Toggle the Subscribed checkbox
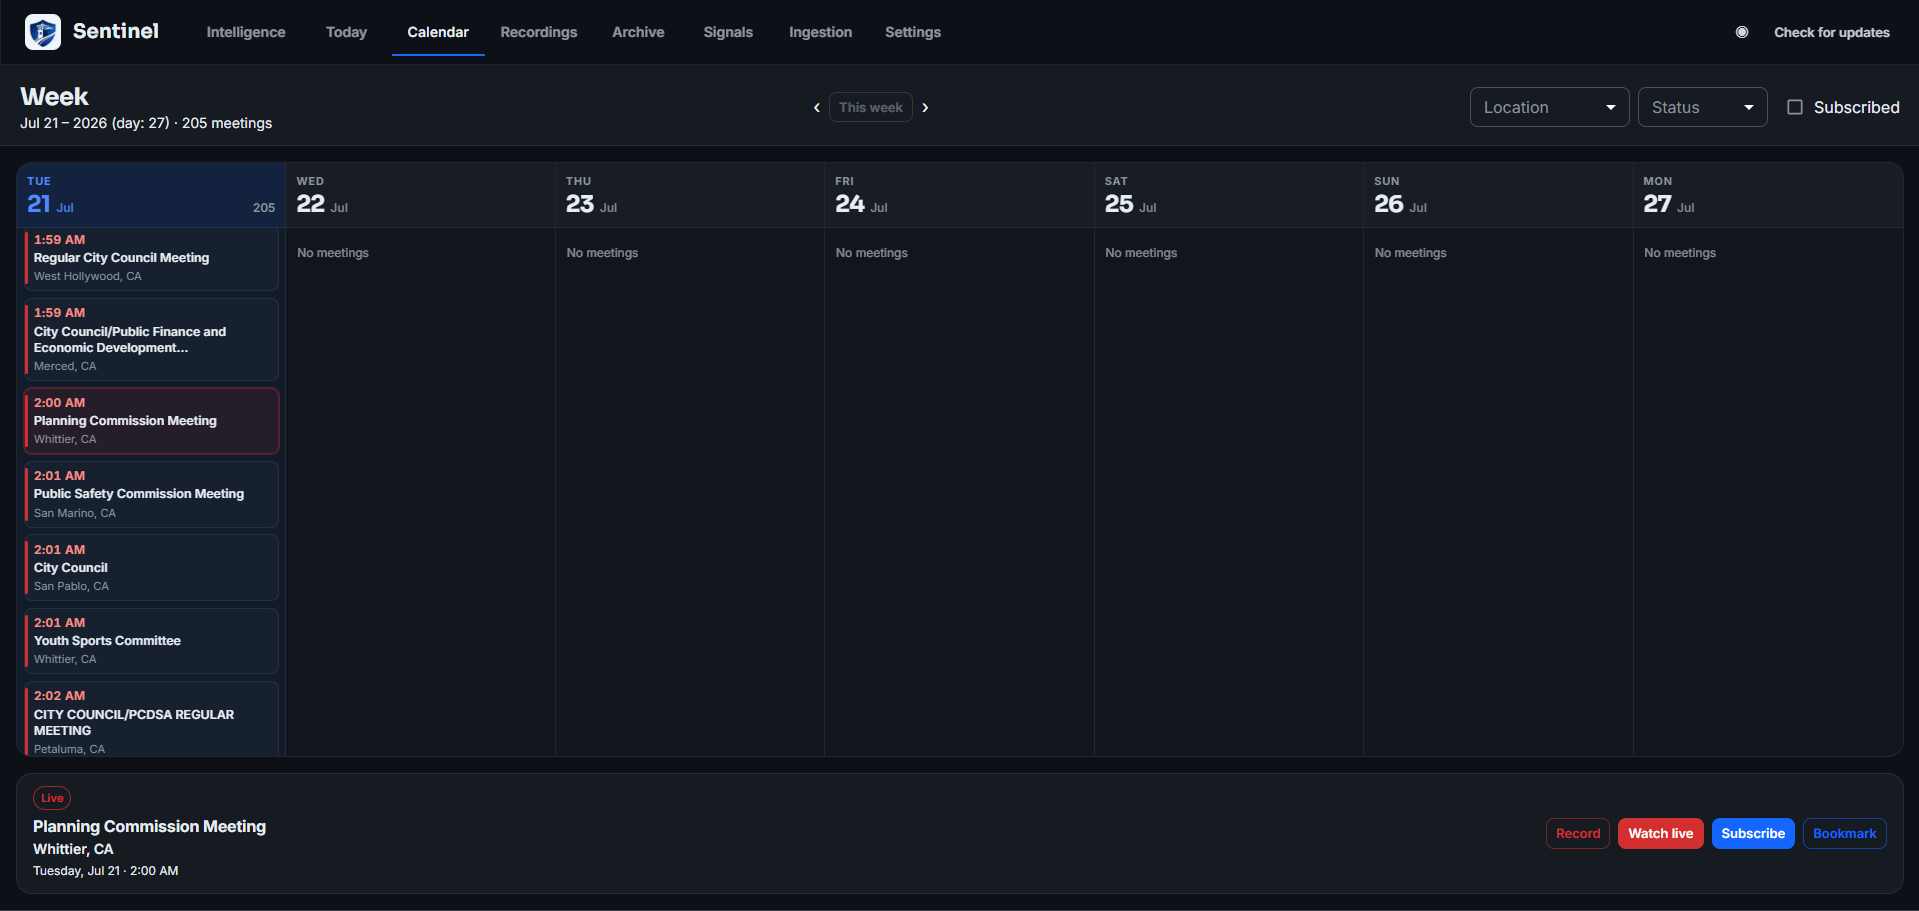The image size is (1919, 911). point(1795,107)
